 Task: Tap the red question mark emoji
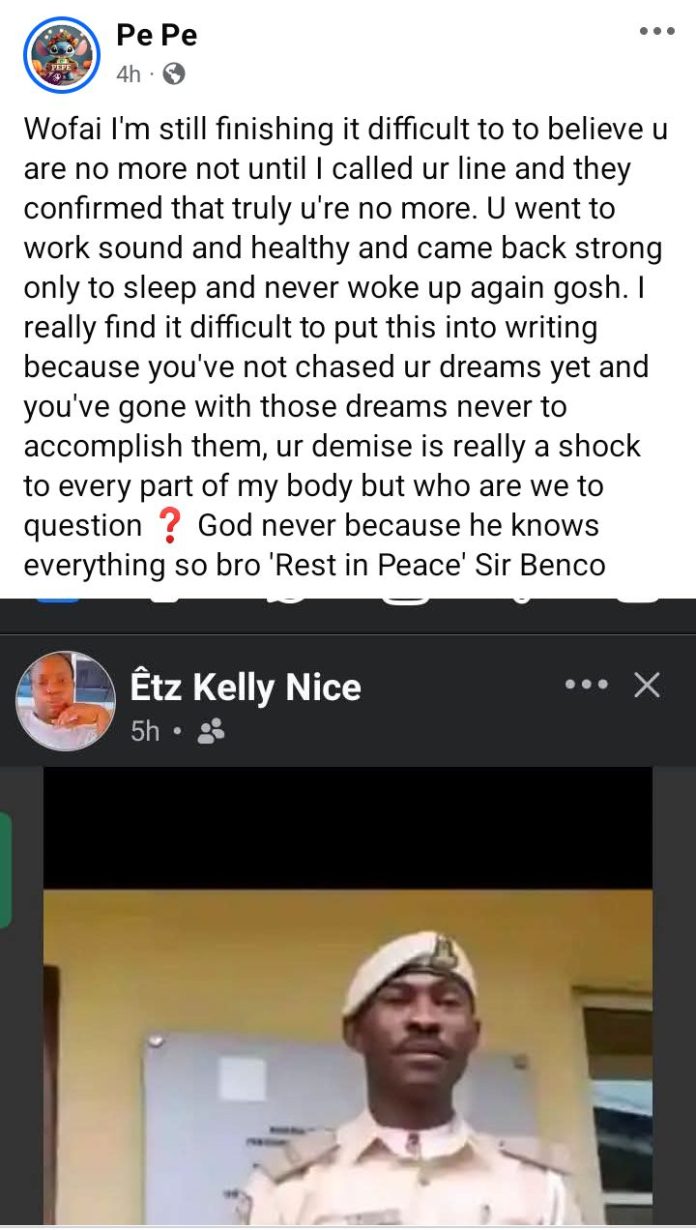(170, 524)
